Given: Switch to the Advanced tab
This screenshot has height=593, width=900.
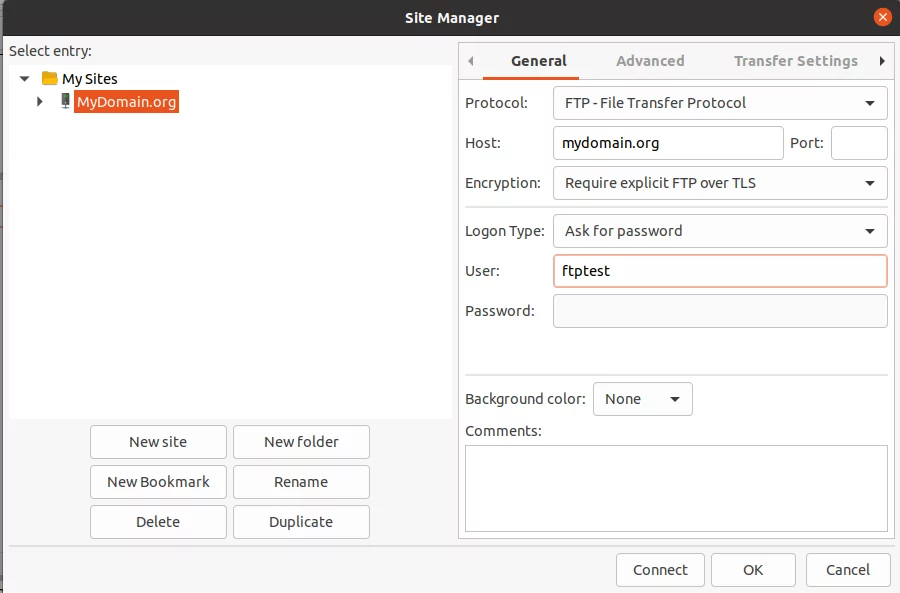Looking at the screenshot, I should (x=650, y=61).
